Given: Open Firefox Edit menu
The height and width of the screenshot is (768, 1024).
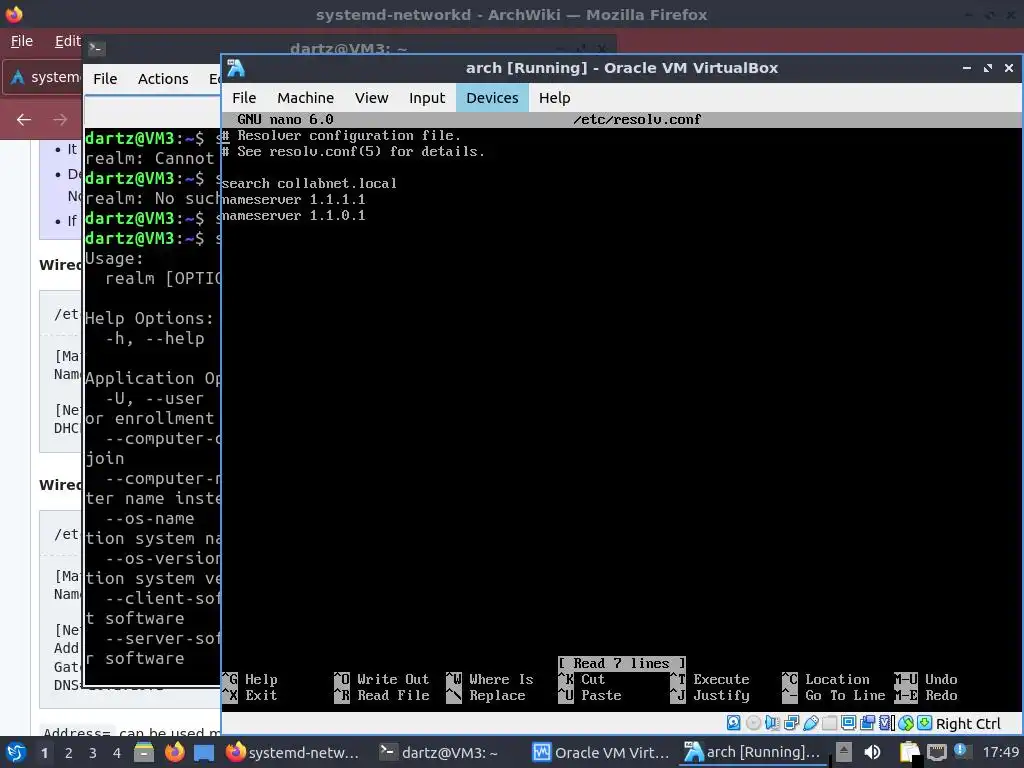Looking at the screenshot, I should (68, 41).
